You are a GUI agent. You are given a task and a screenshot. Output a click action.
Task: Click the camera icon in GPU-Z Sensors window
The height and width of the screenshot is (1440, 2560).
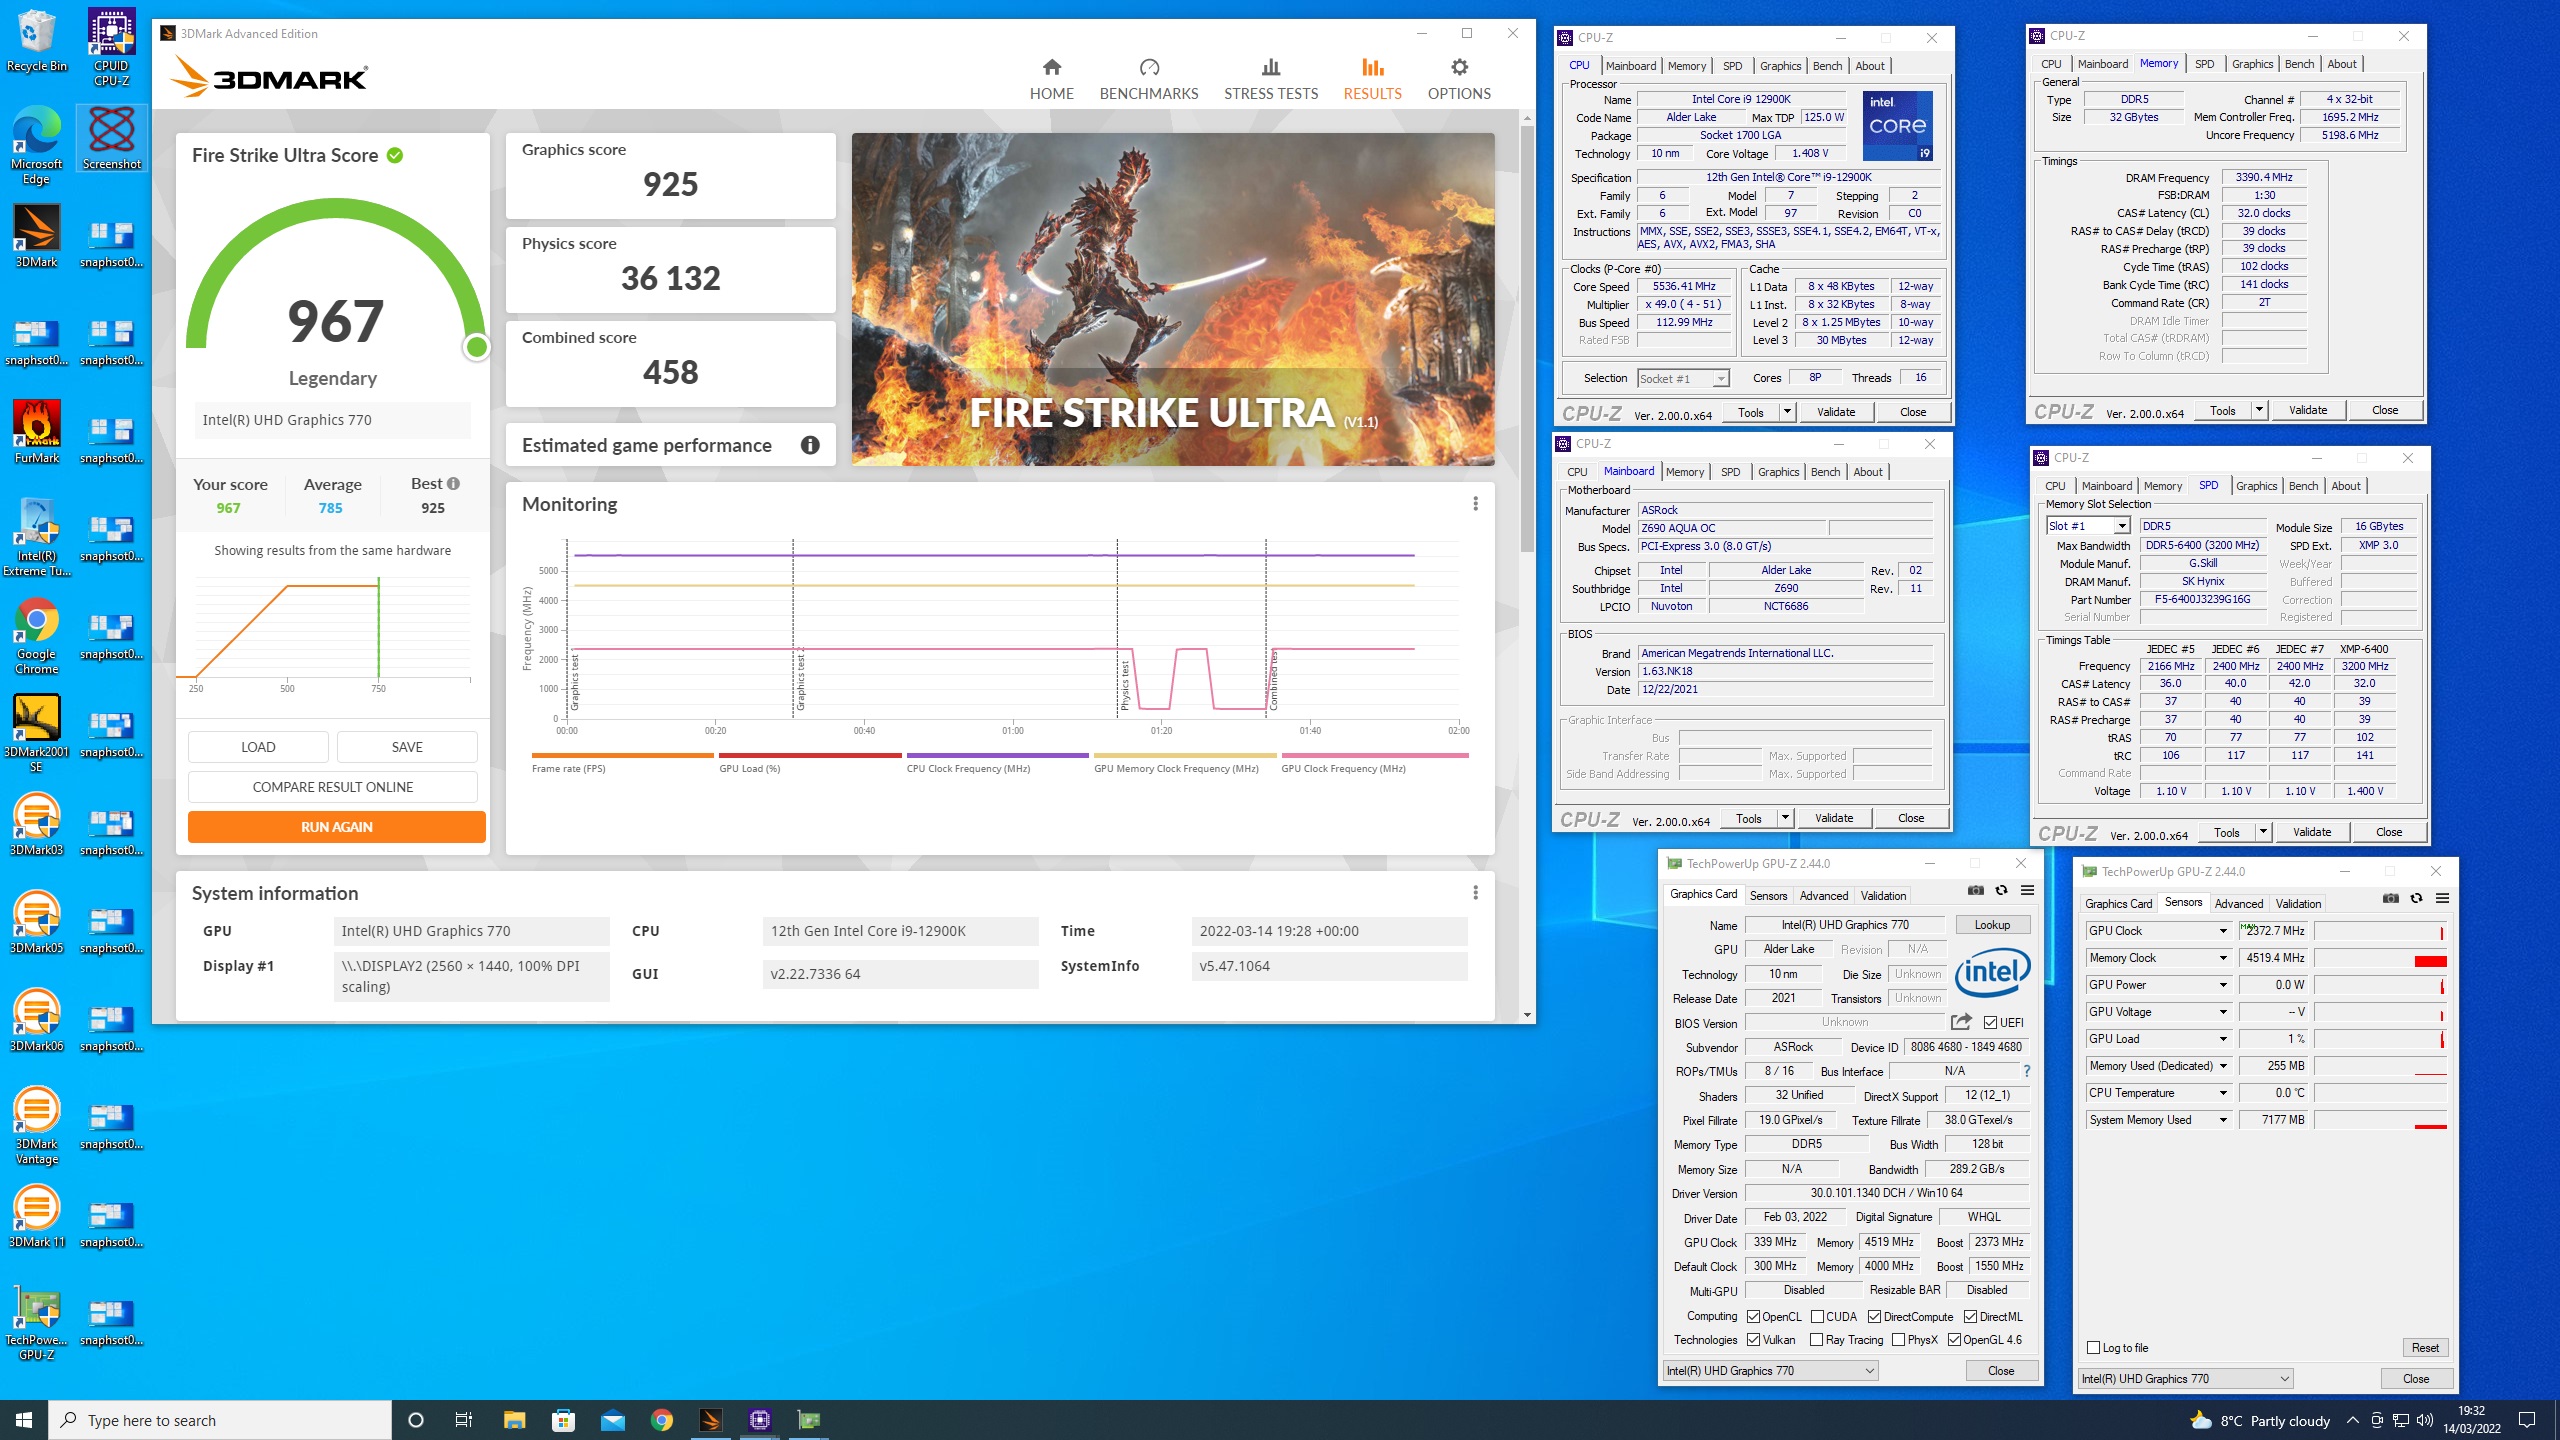[x=2390, y=899]
